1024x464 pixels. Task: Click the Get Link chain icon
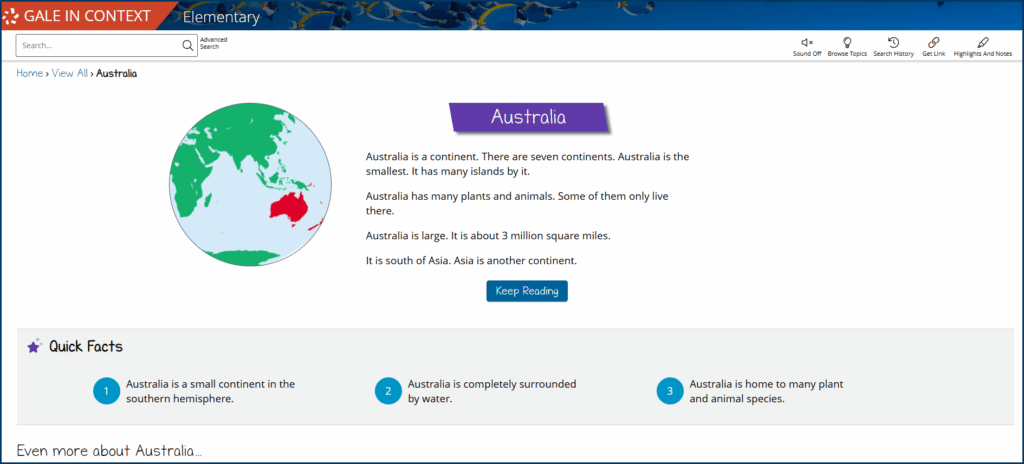click(x=933, y=42)
